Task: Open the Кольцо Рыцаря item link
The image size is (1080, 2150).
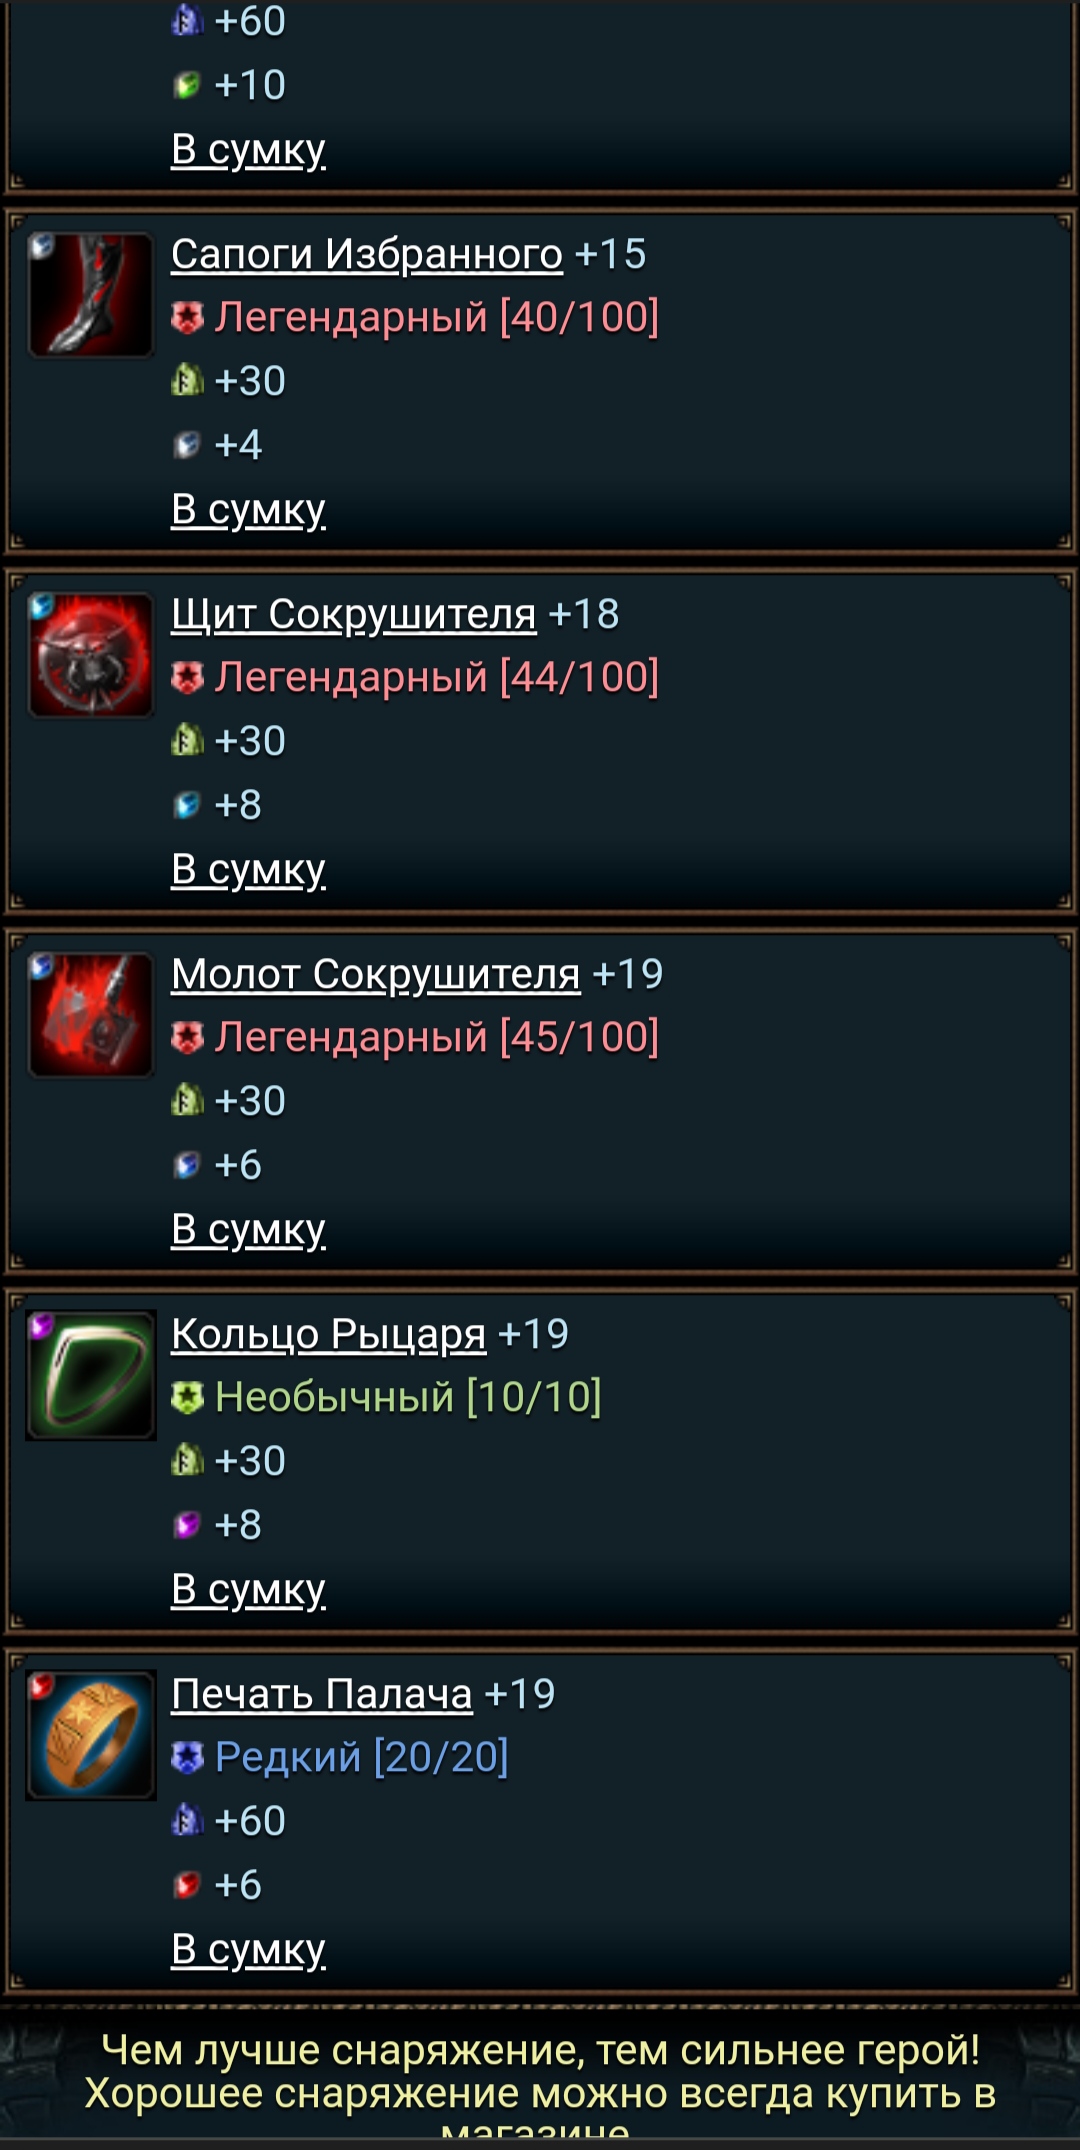Action: pyautogui.click(x=329, y=1334)
